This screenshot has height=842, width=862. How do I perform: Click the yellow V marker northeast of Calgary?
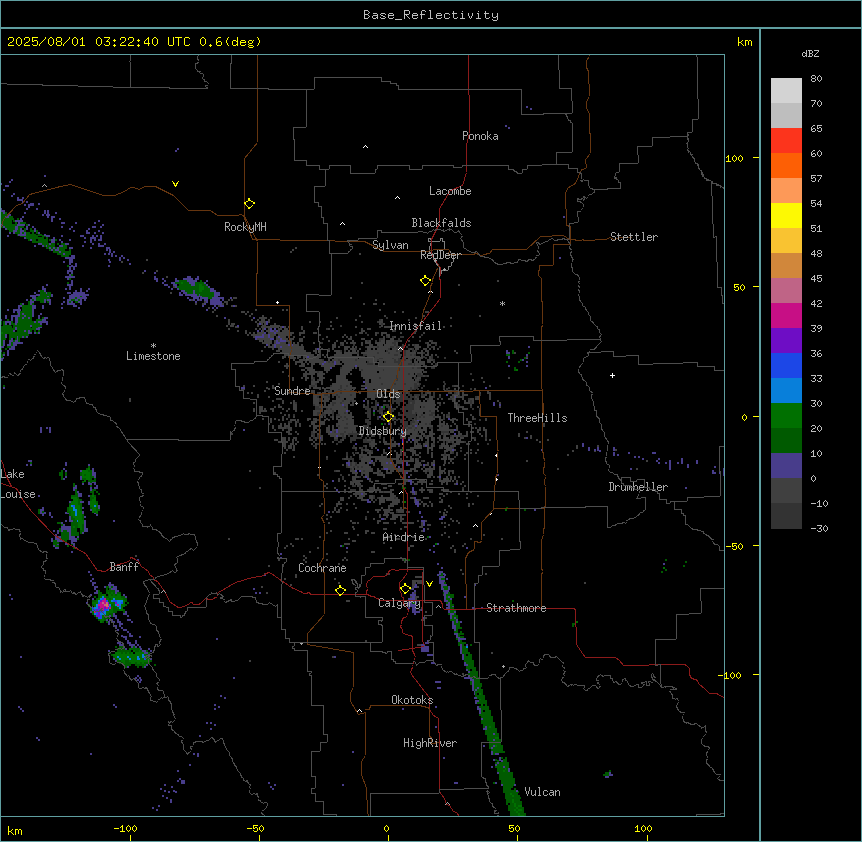[x=429, y=584]
